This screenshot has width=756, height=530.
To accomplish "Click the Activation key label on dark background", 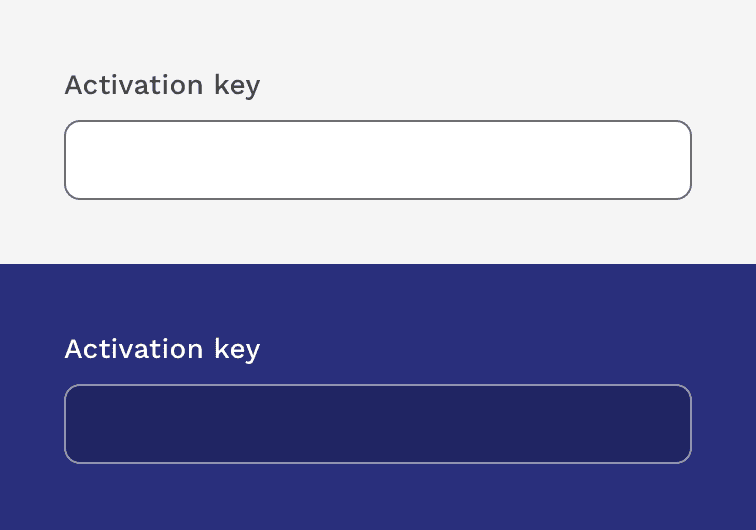I will click(162, 350).
